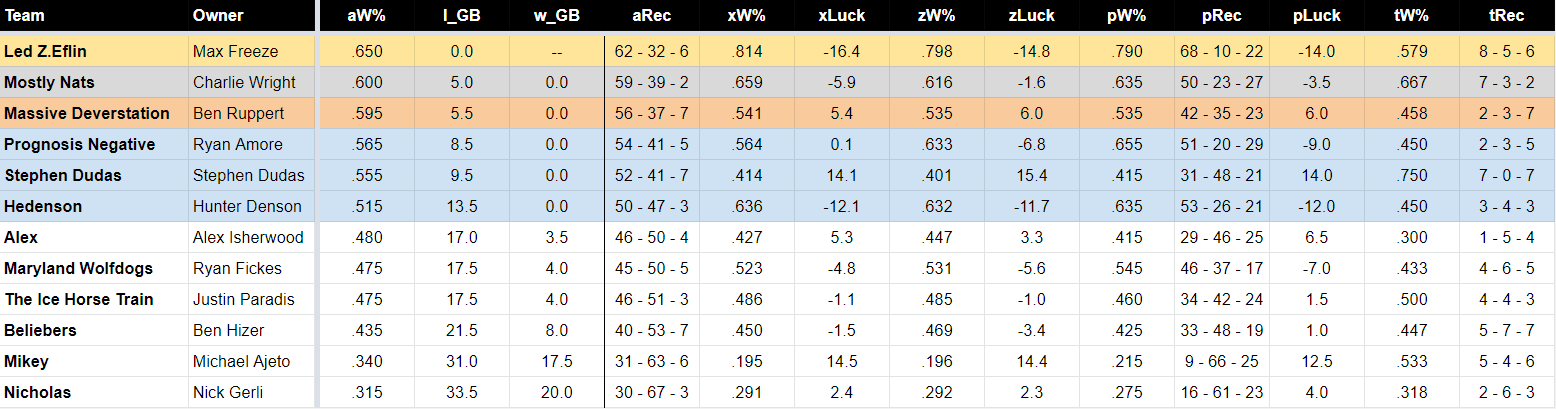Viewport: 1556px width, 409px height.
Task: Select Hedenson's aRec 50 - 47 - 3
Action: click(652, 206)
